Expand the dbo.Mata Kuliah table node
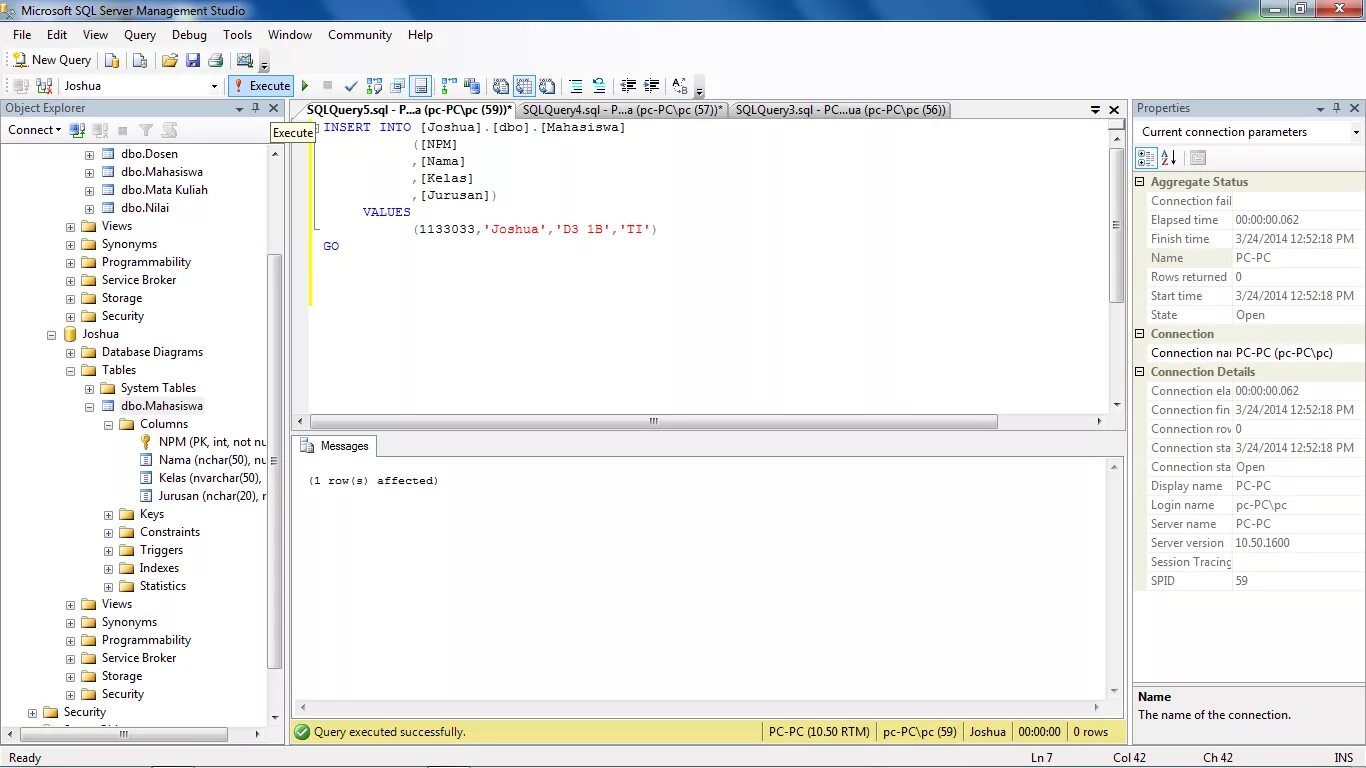The image size is (1366, 768). point(89,190)
